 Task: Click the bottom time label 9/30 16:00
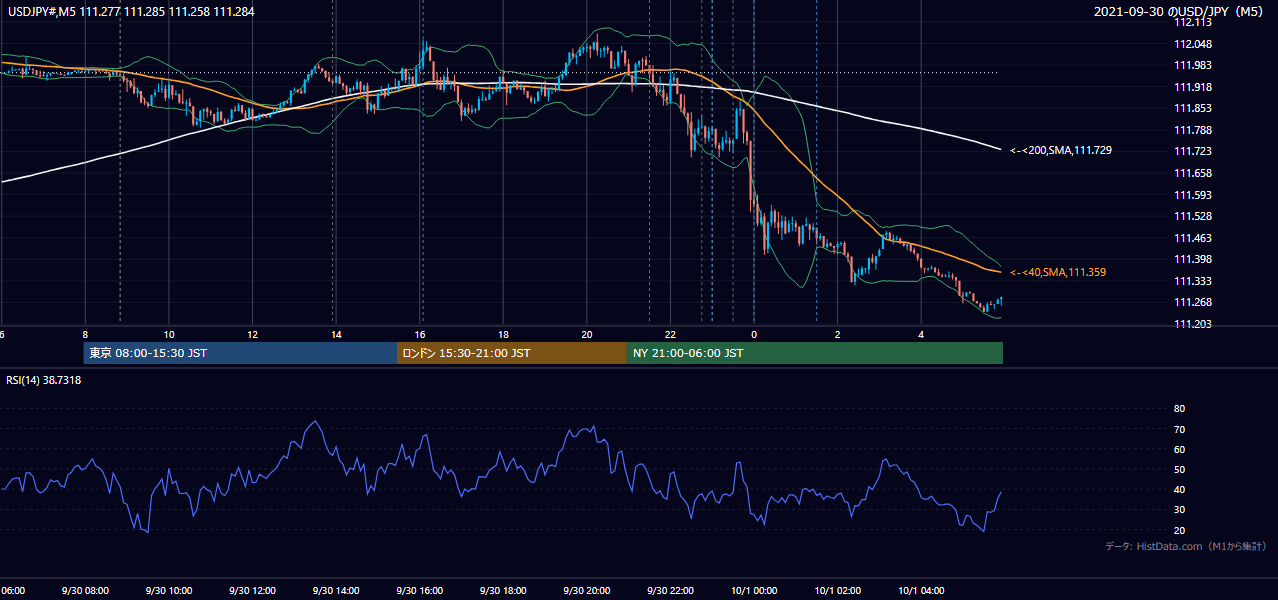tap(419, 590)
